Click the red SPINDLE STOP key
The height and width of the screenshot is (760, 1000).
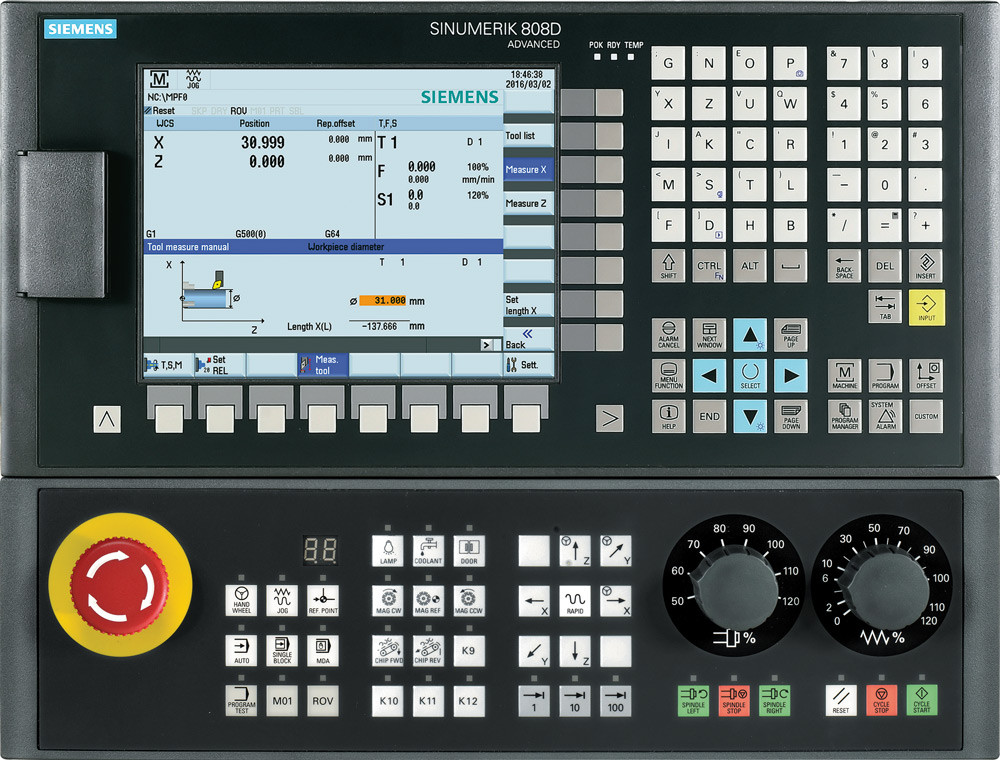[x=734, y=700]
